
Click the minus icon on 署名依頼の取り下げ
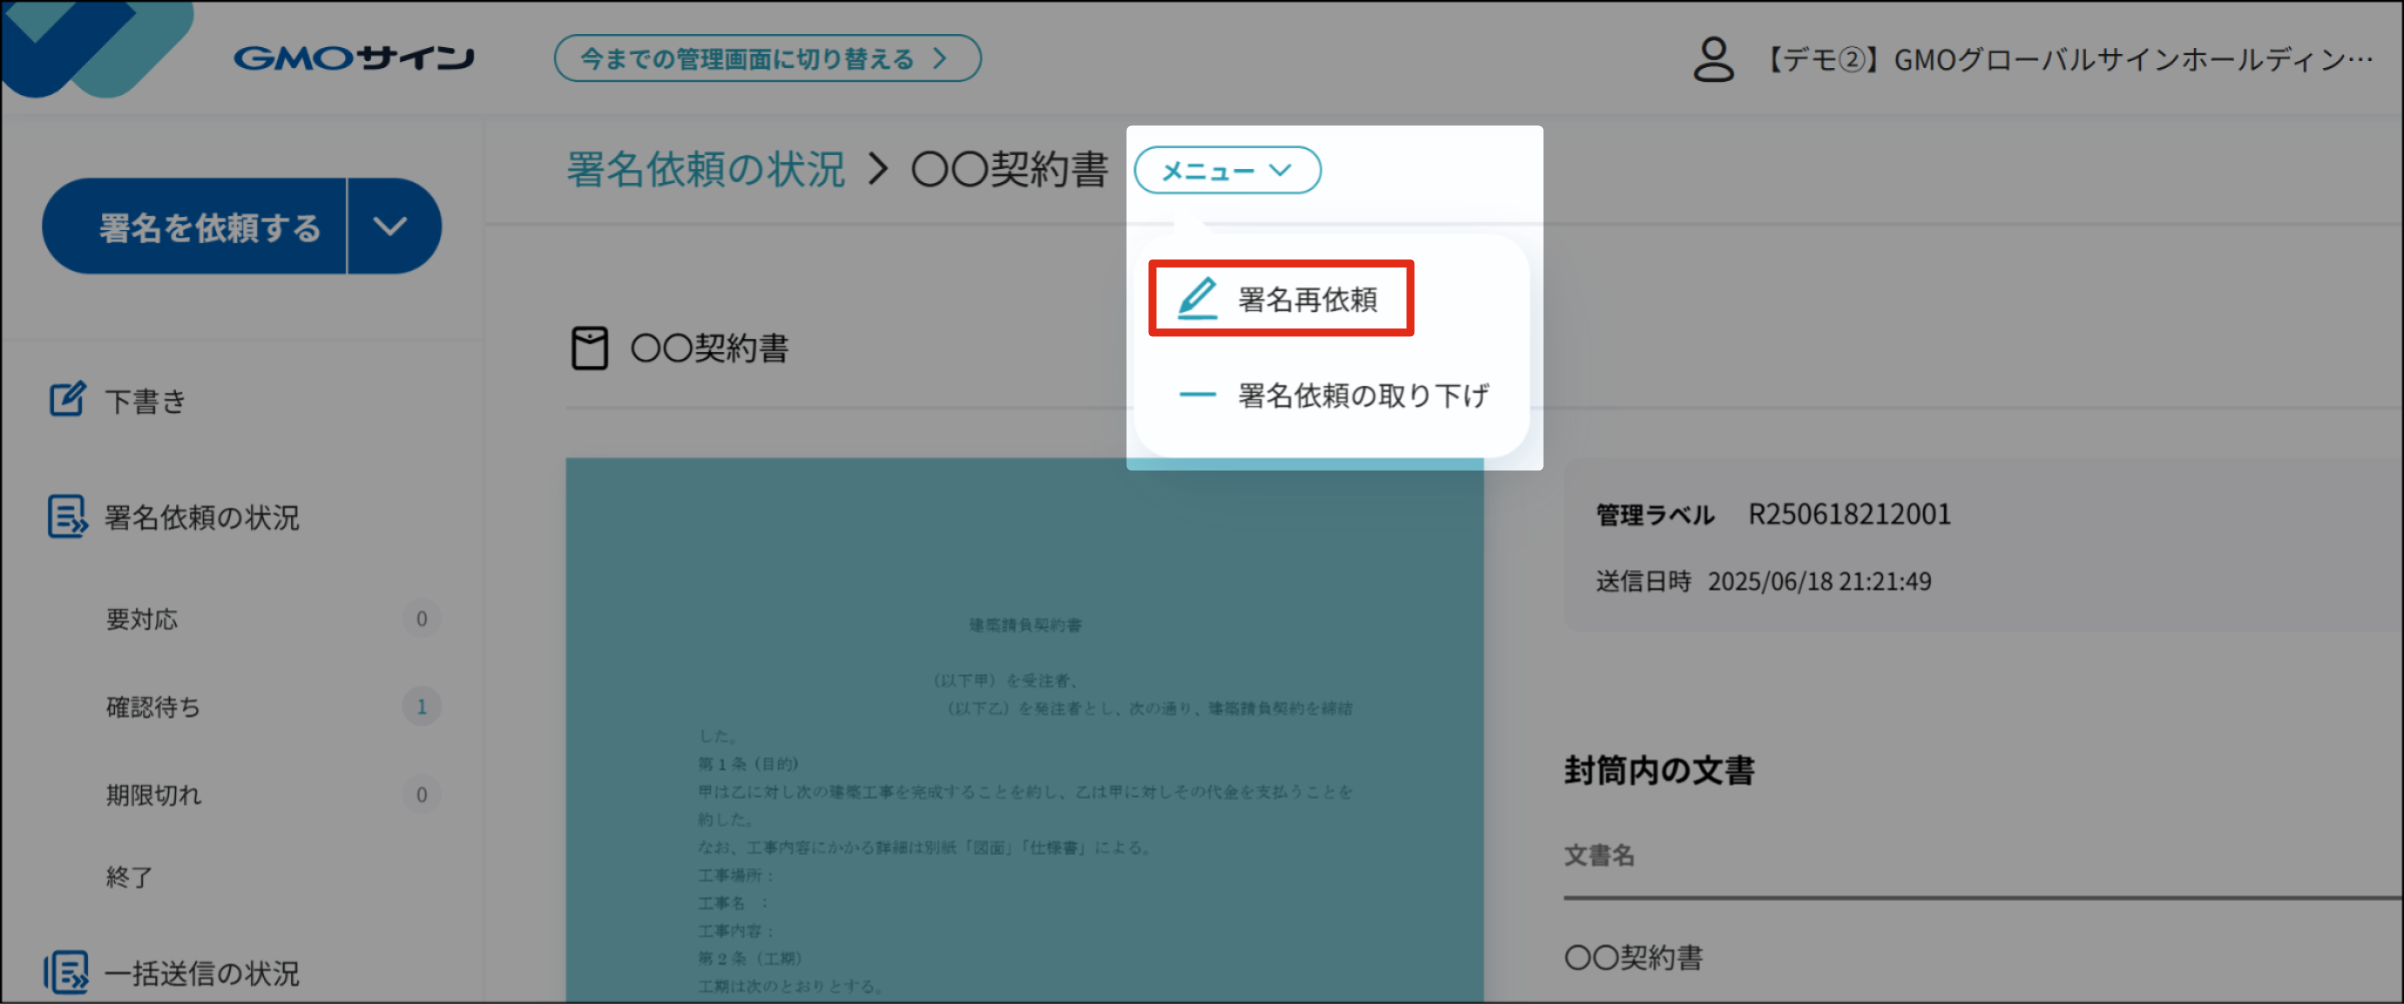point(1196,395)
